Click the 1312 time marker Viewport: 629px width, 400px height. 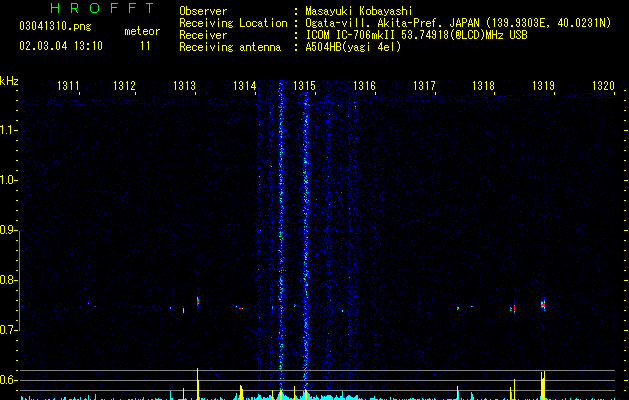pos(124,86)
